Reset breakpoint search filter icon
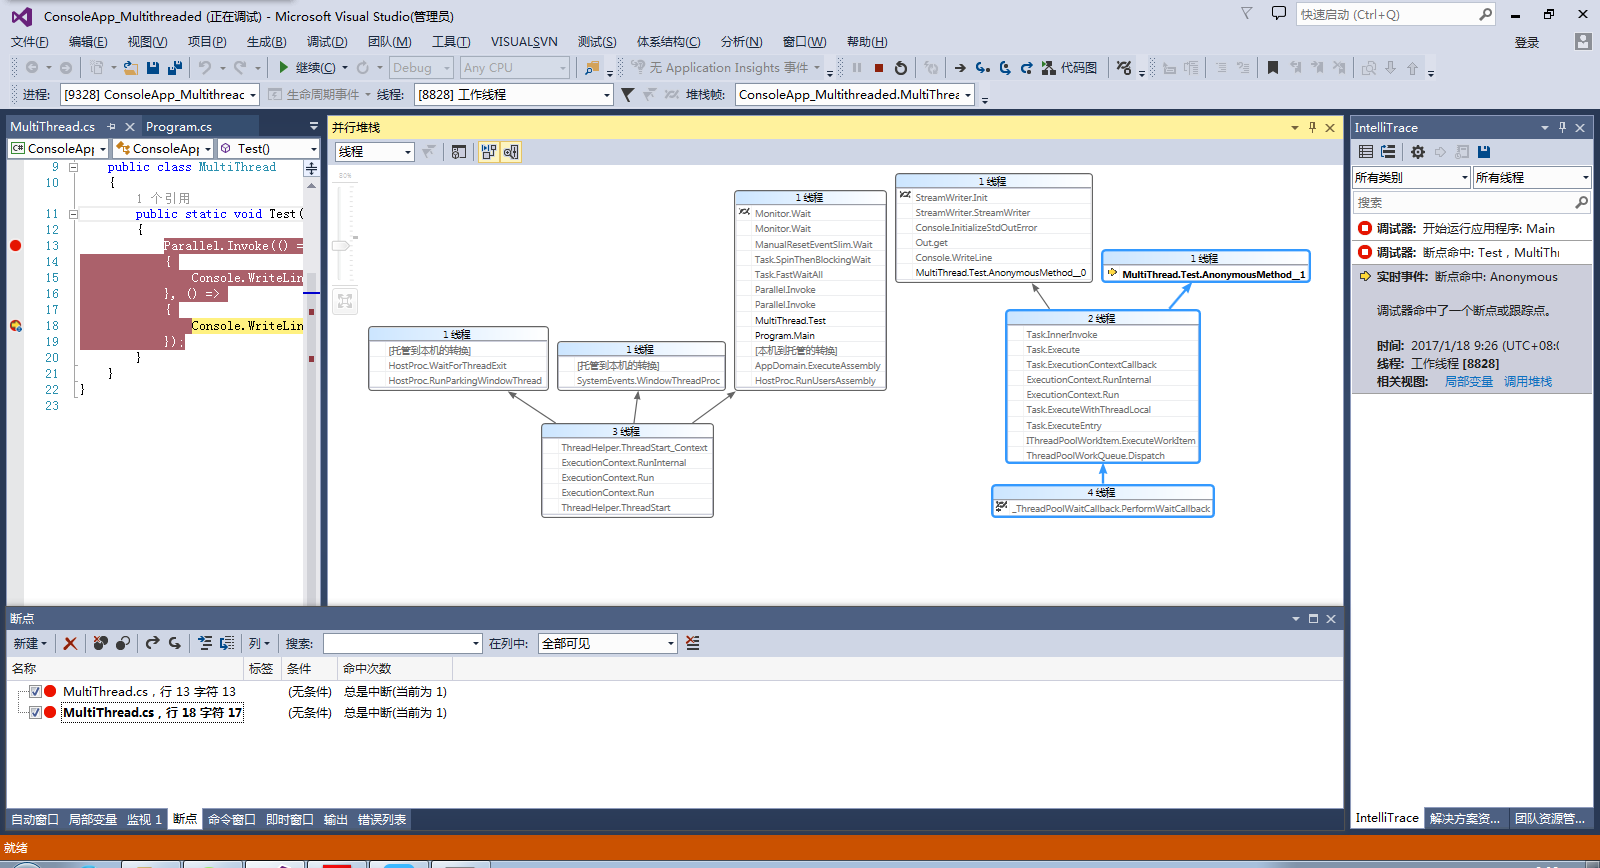Viewport: 1600px width, 868px height. pyautogui.click(x=693, y=643)
